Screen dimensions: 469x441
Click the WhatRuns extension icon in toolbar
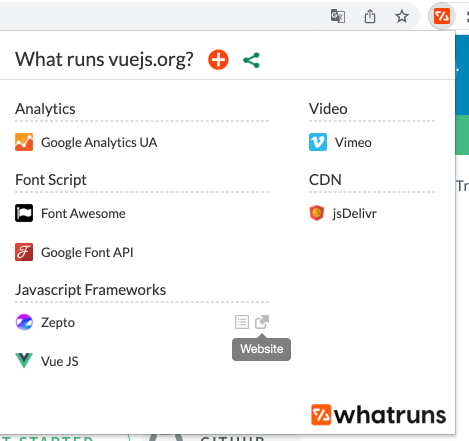pos(442,16)
